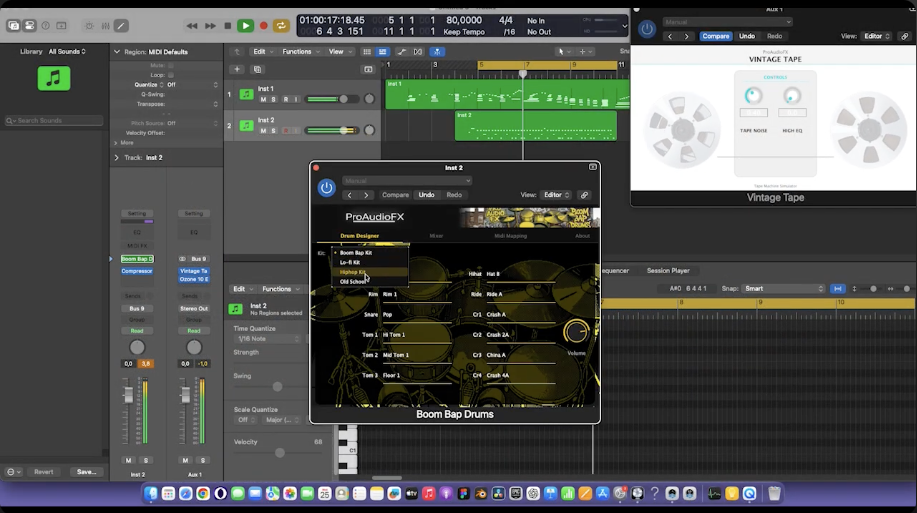Viewport: 917px width, 513px height.
Task: Bypass Vintage Tape plugin with power button
Action: point(647,29)
